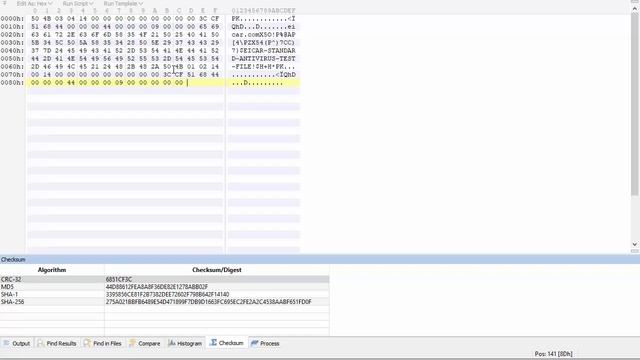640x360 pixels.
Task: Click the 0030h address row label
Action: [x=12, y=42]
